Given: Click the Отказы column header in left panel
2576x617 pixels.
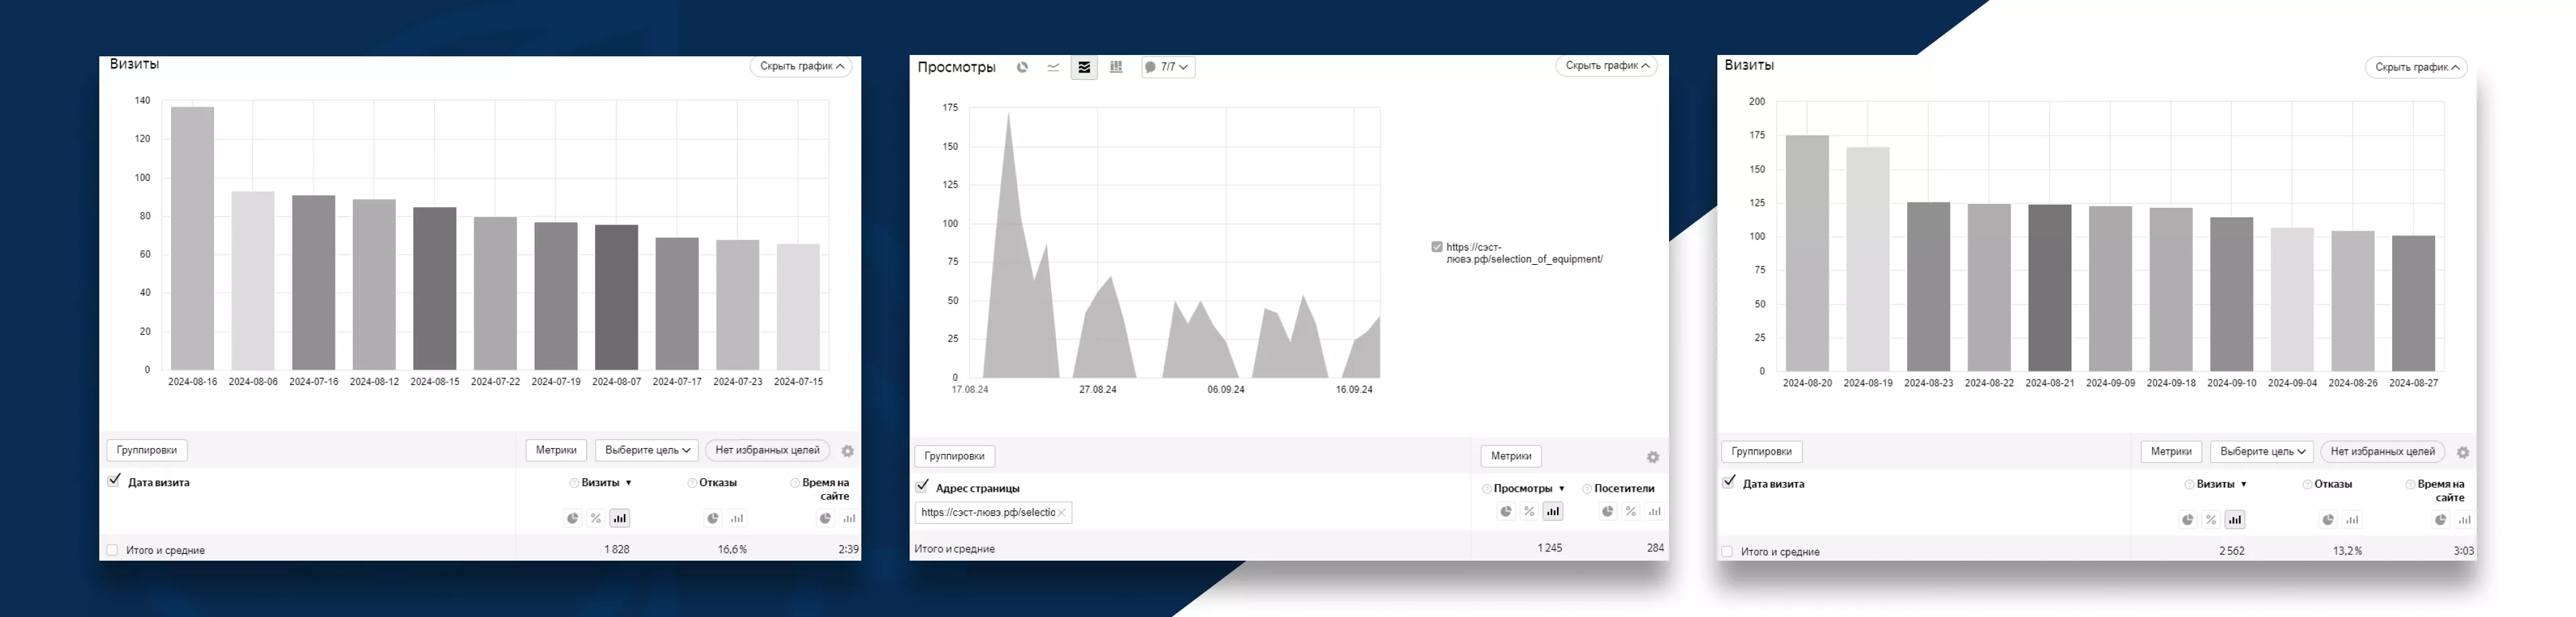Looking at the screenshot, I should coord(718,483).
